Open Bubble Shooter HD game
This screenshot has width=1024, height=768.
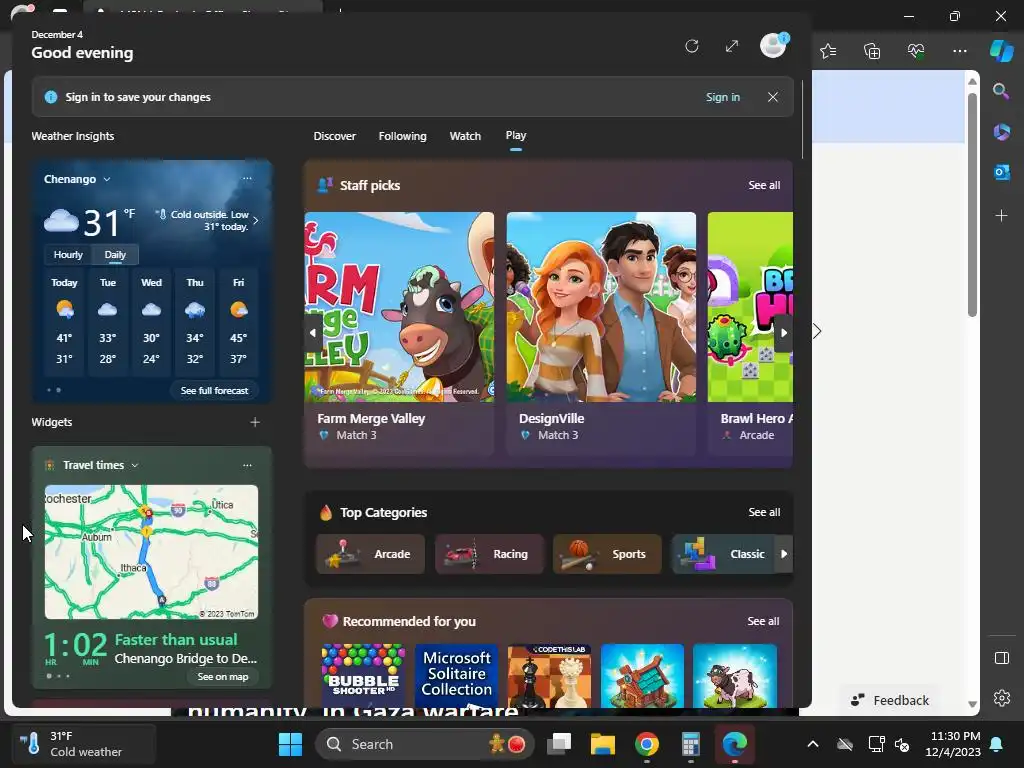pyautogui.click(x=363, y=675)
